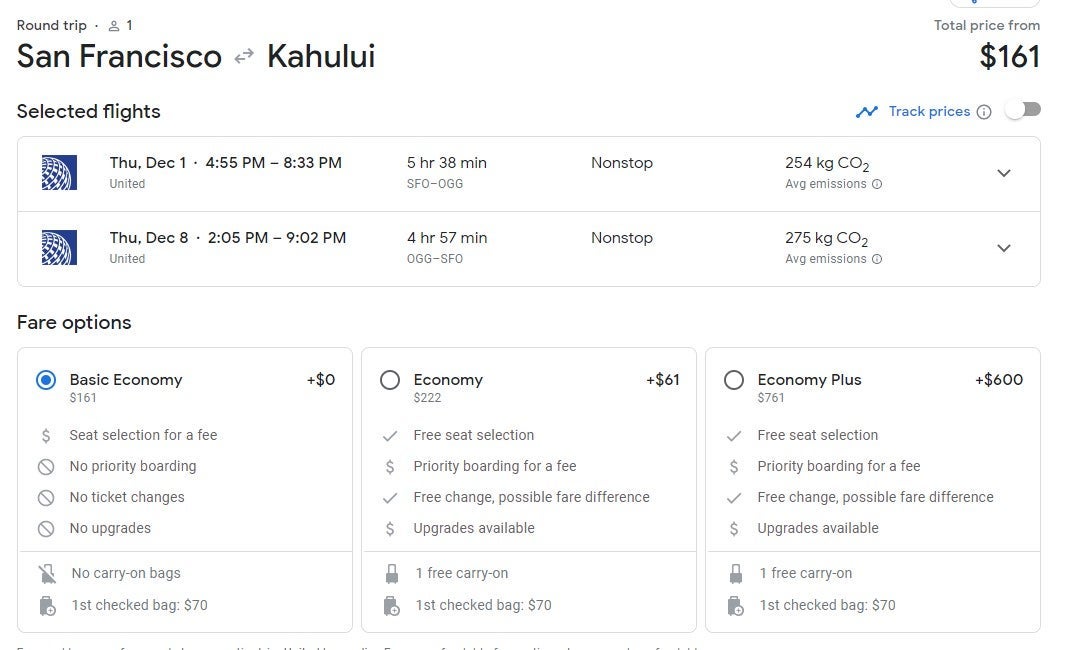Click the United logo on the Dec 1 flight
The height and width of the screenshot is (650, 1082).
[x=59, y=173]
